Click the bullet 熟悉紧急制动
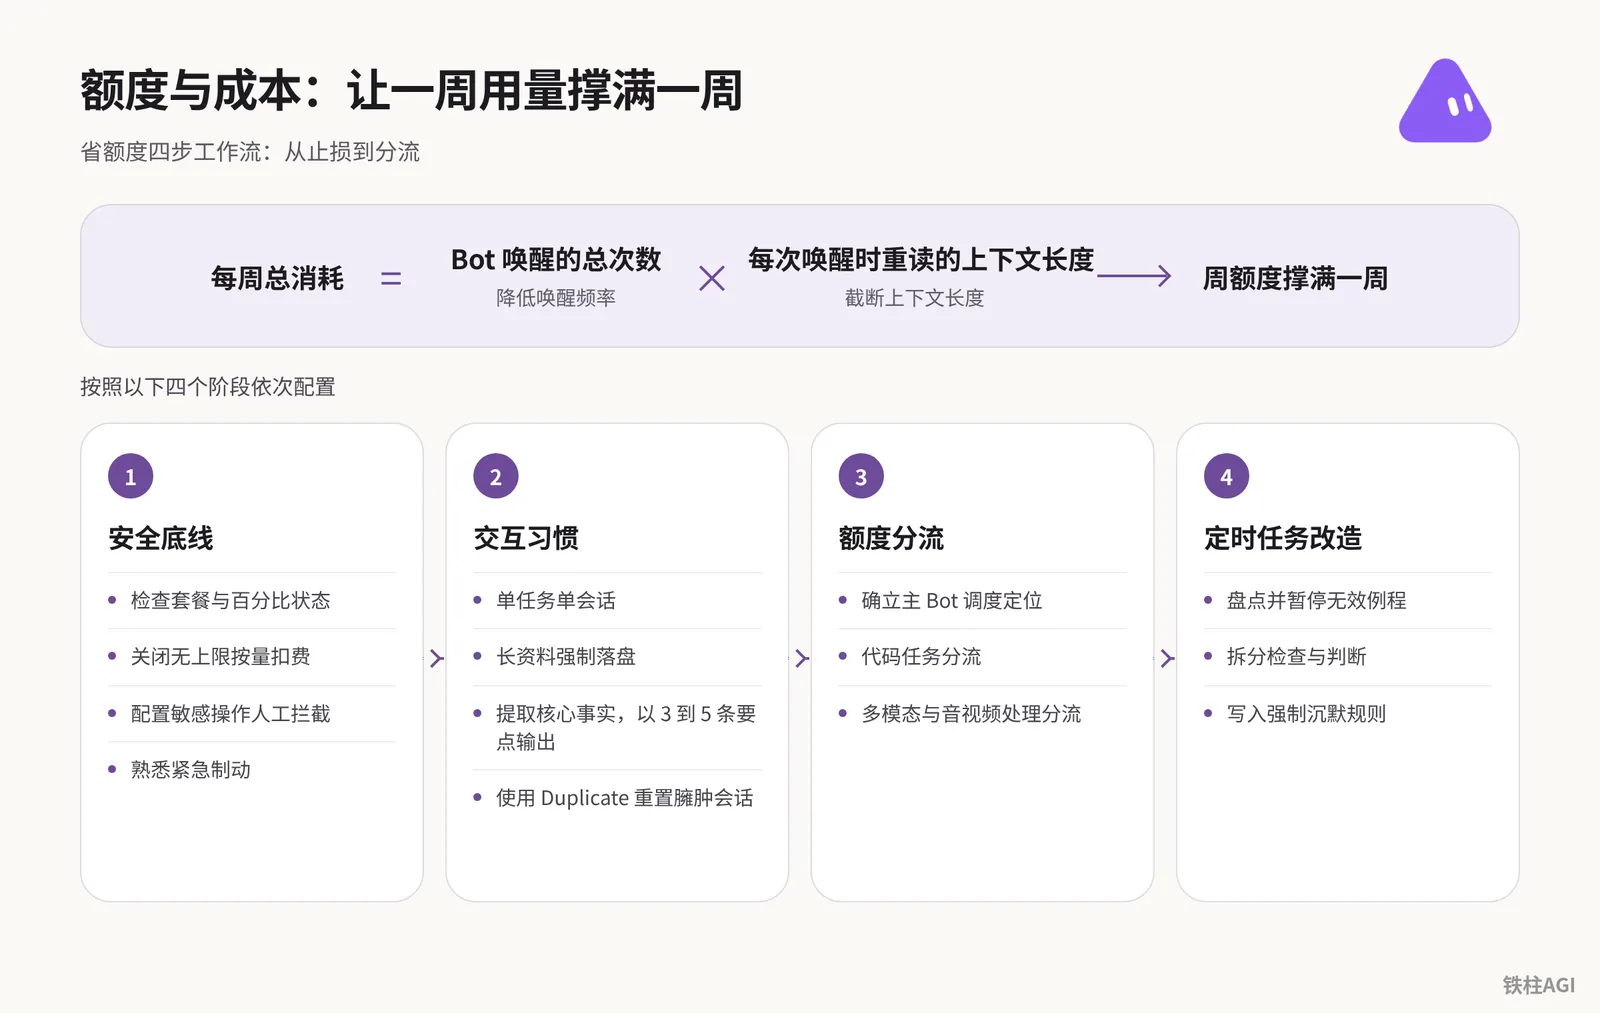Viewport: 1600px width, 1013px height. [x=191, y=769]
